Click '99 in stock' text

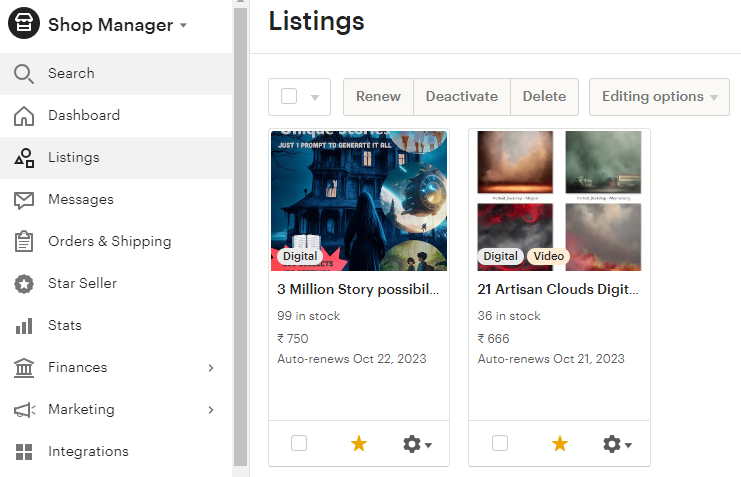pyautogui.click(x=309, y=316)
